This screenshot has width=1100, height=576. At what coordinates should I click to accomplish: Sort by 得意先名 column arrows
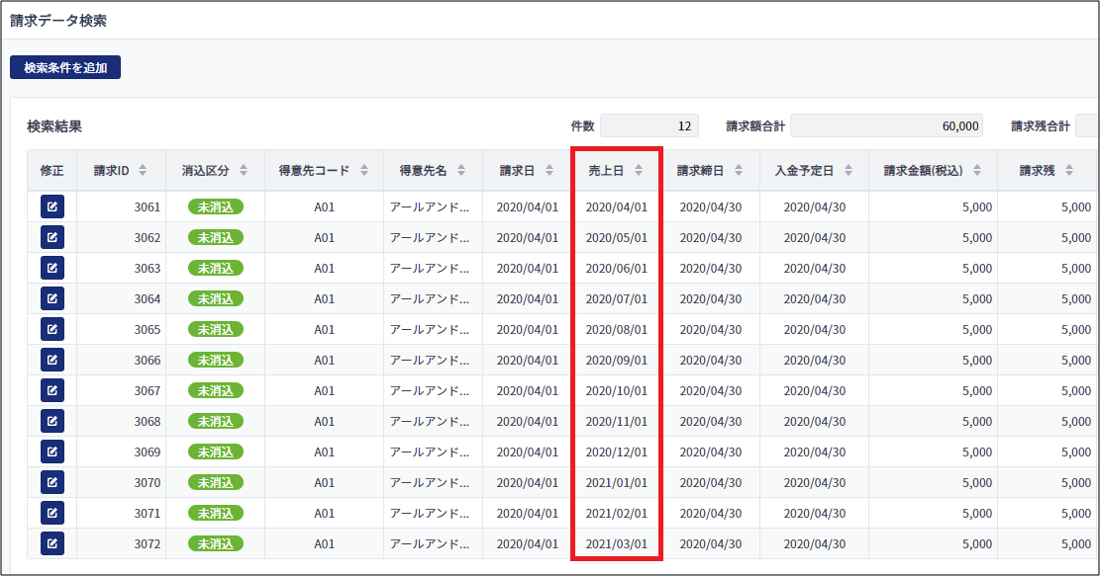(x=461, y=170)
